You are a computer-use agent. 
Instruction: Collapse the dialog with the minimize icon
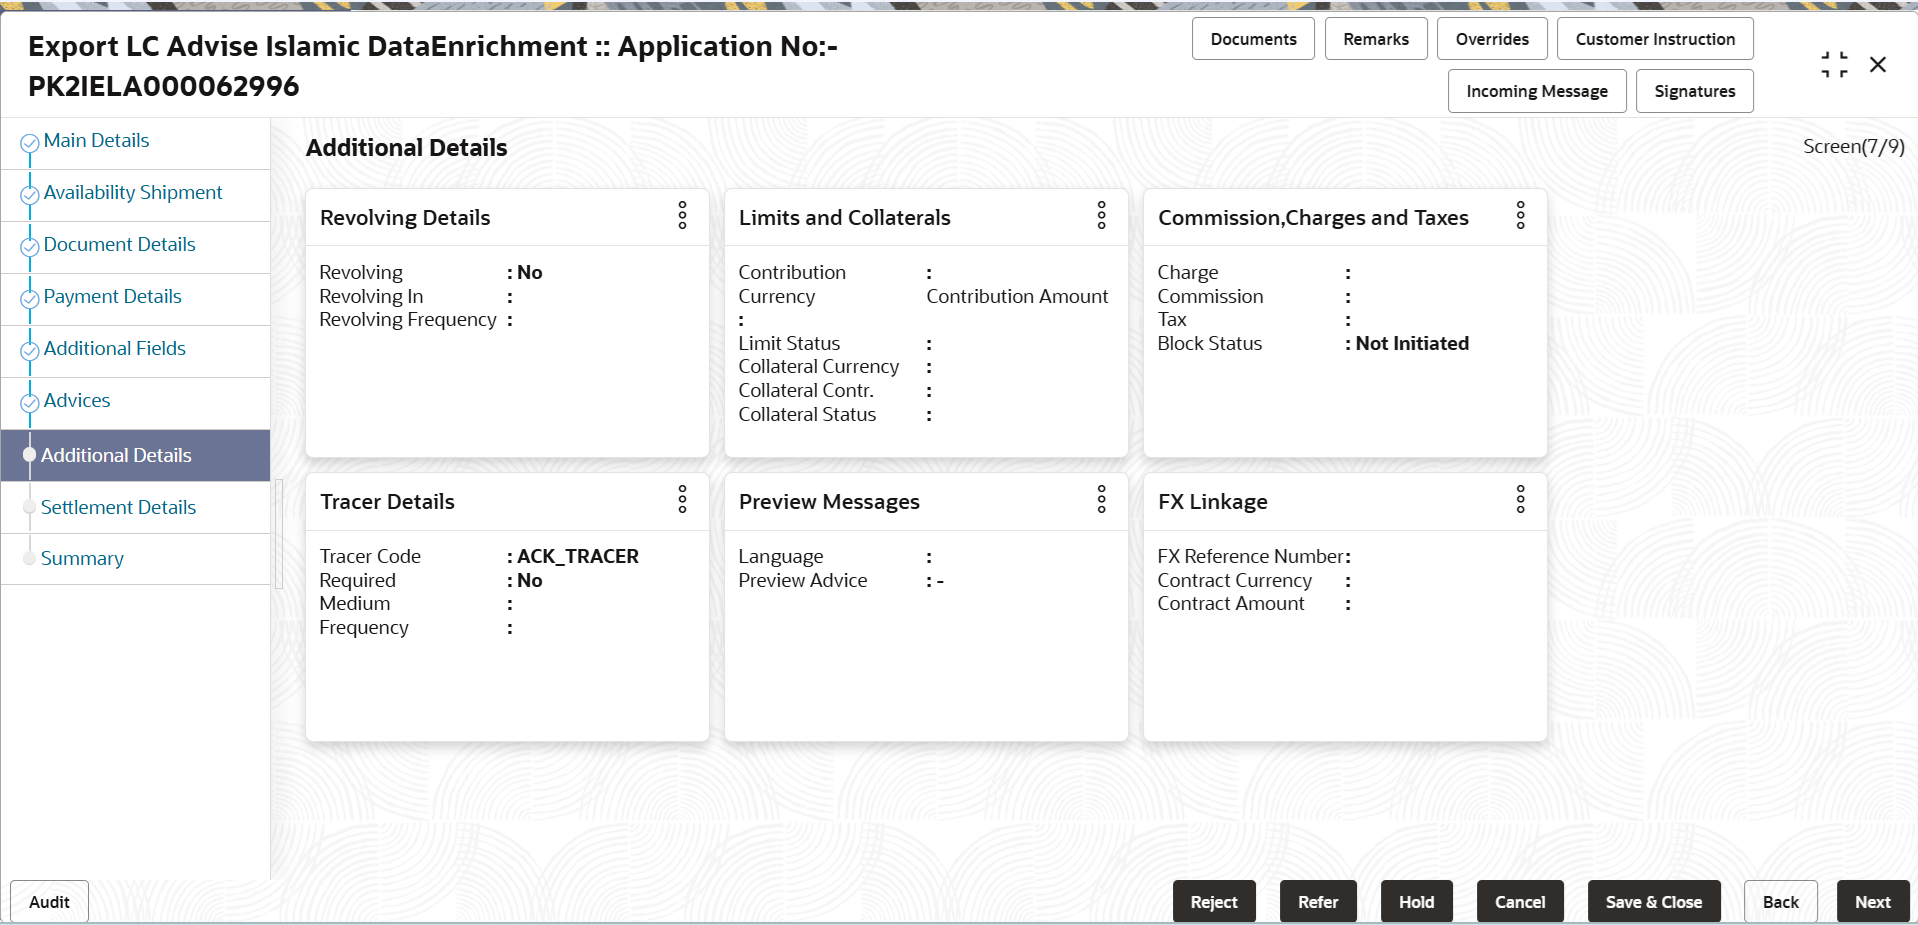point(1834,65)
